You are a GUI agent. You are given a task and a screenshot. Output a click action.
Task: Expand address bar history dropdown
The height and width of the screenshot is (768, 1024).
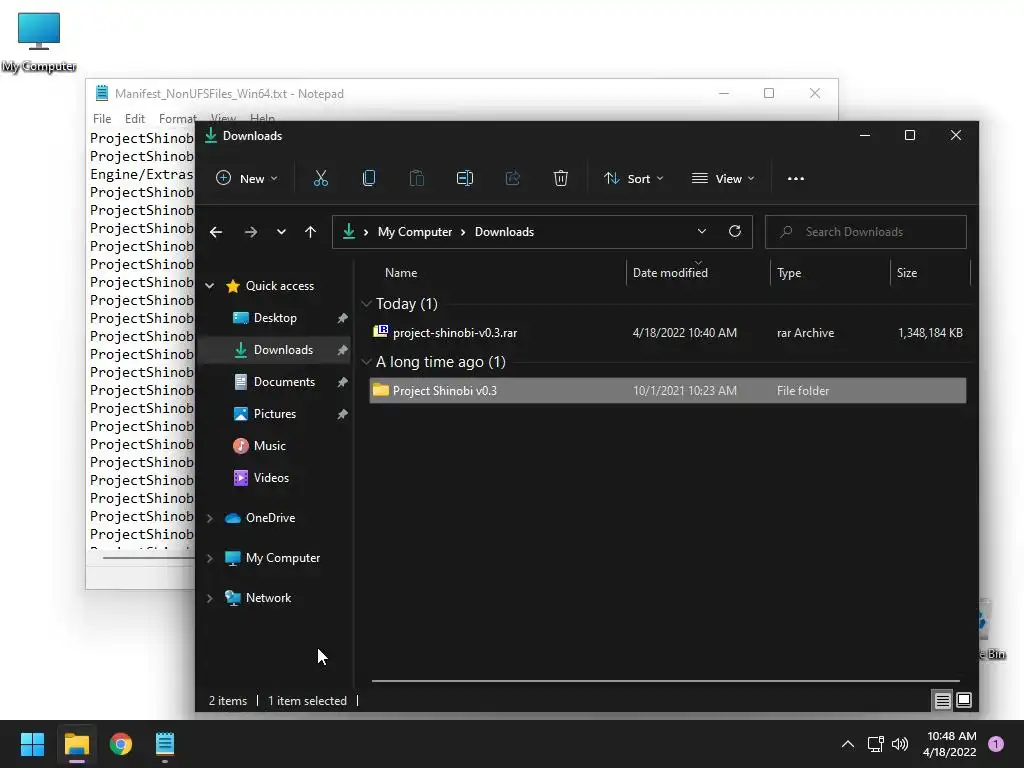tap(701, 231)
